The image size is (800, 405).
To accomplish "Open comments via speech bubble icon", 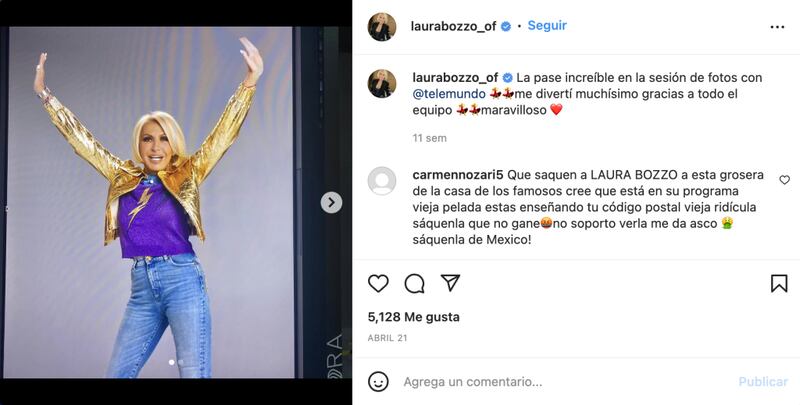I will coord(414,283).
